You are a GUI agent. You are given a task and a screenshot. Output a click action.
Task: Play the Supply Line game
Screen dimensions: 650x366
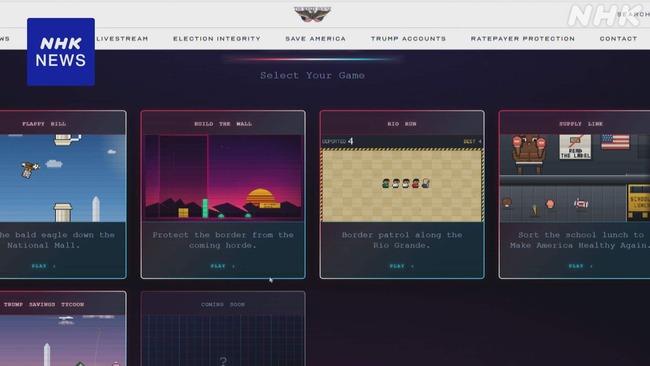(580, 266)
